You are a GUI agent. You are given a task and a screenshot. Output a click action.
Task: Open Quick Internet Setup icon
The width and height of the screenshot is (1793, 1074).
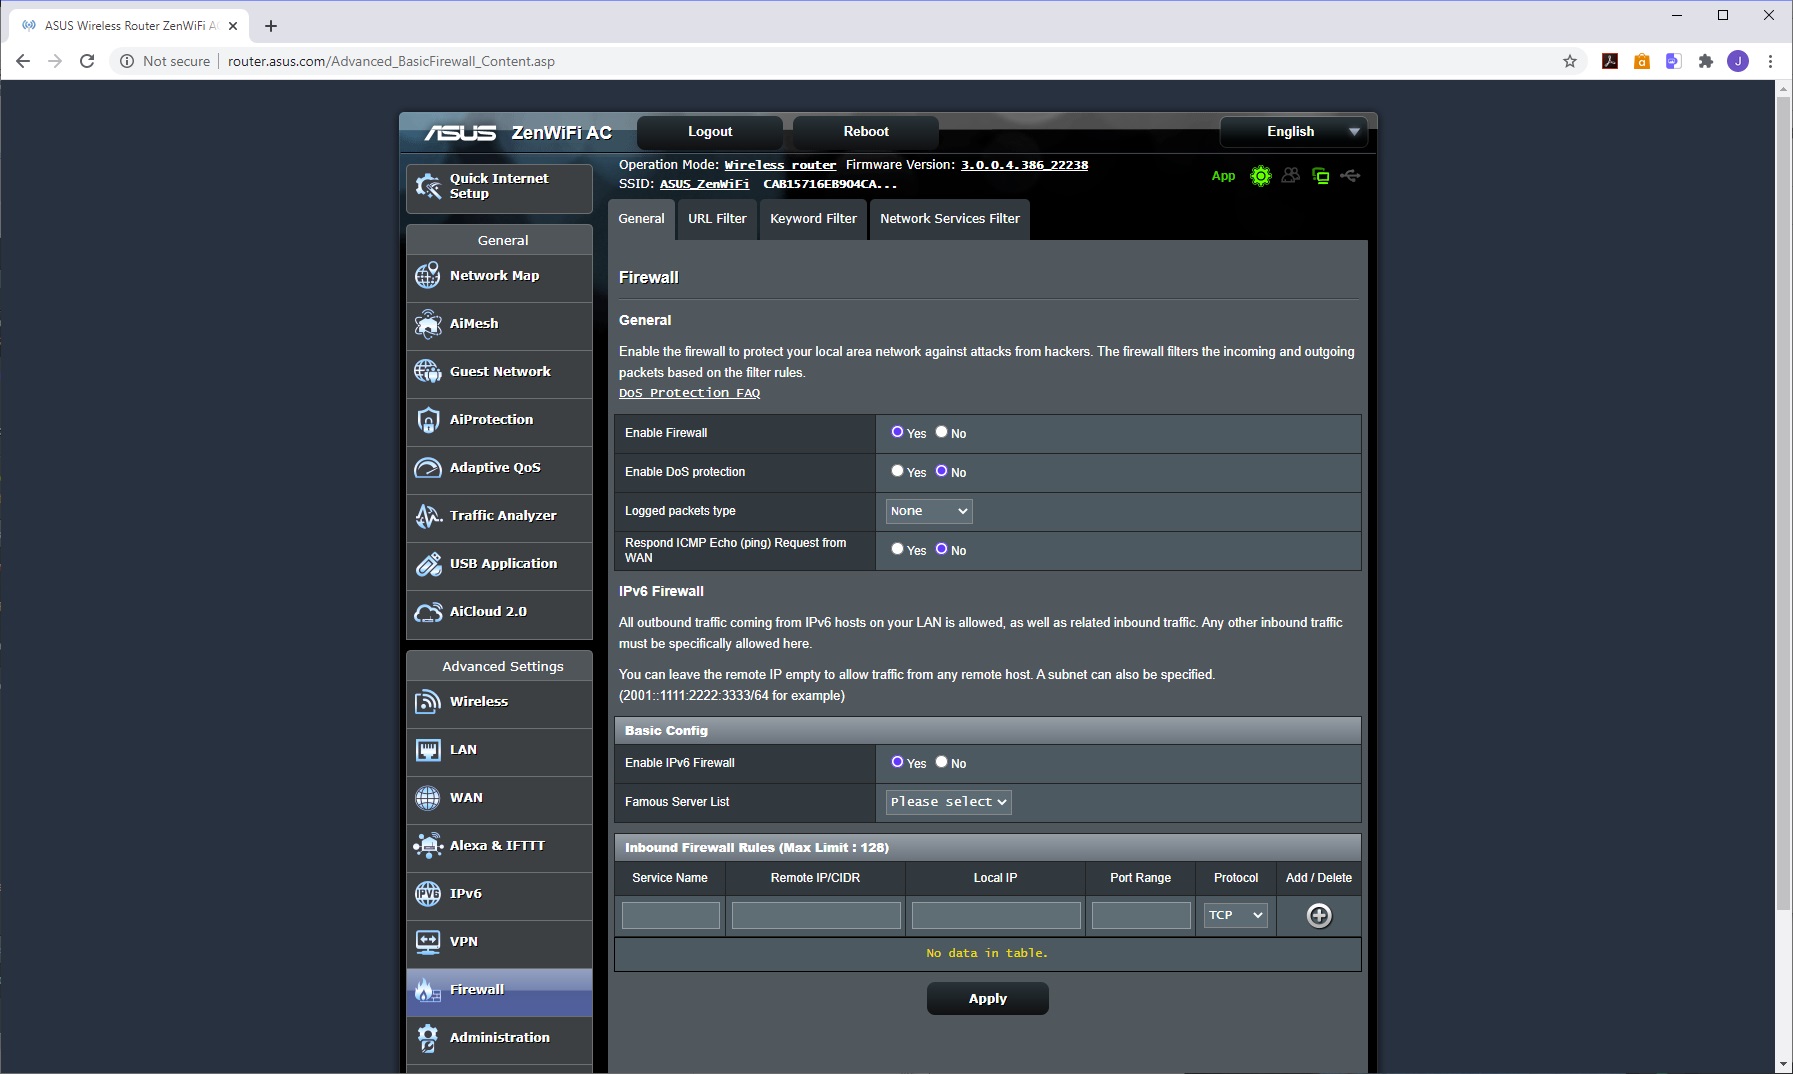pyautogui.click(x=428, y=186)
